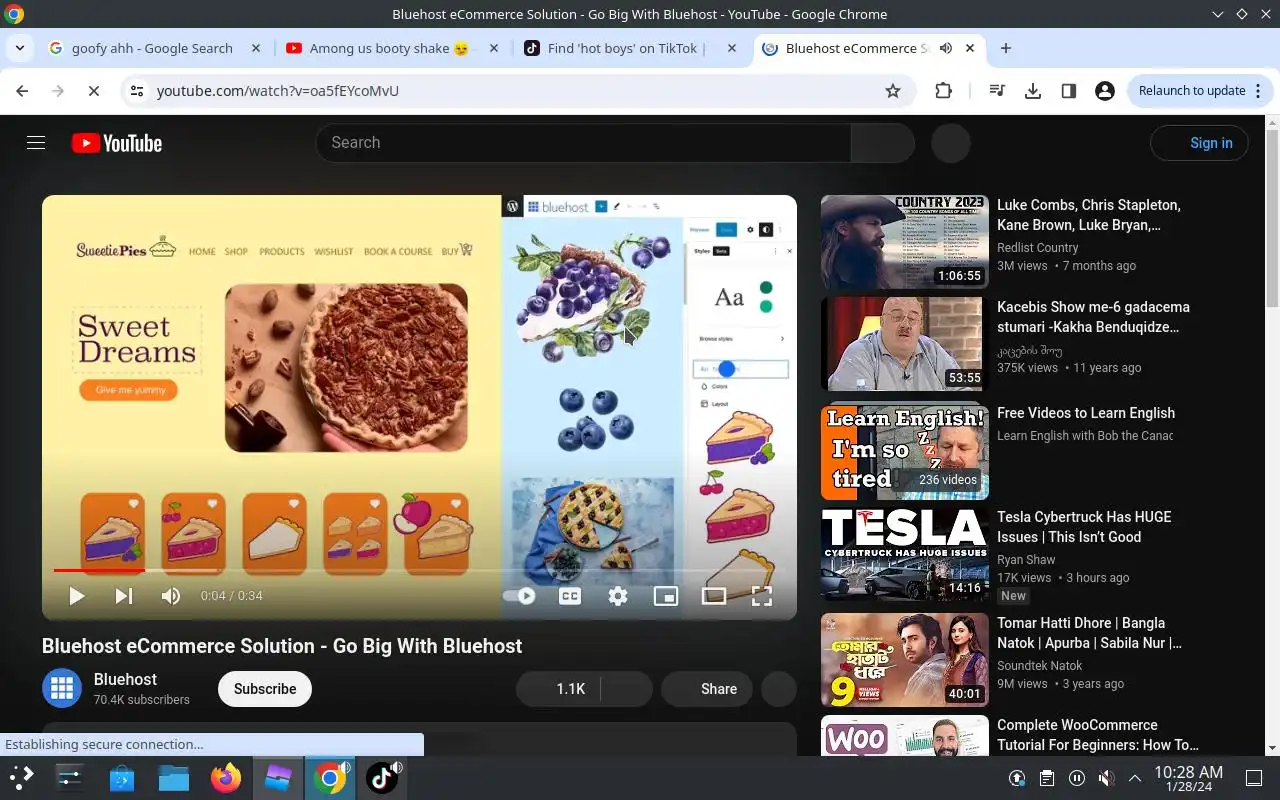The image size is (1280, 800).
Task: Open System Settings from taskbar
Action: [x=70, y=777]
